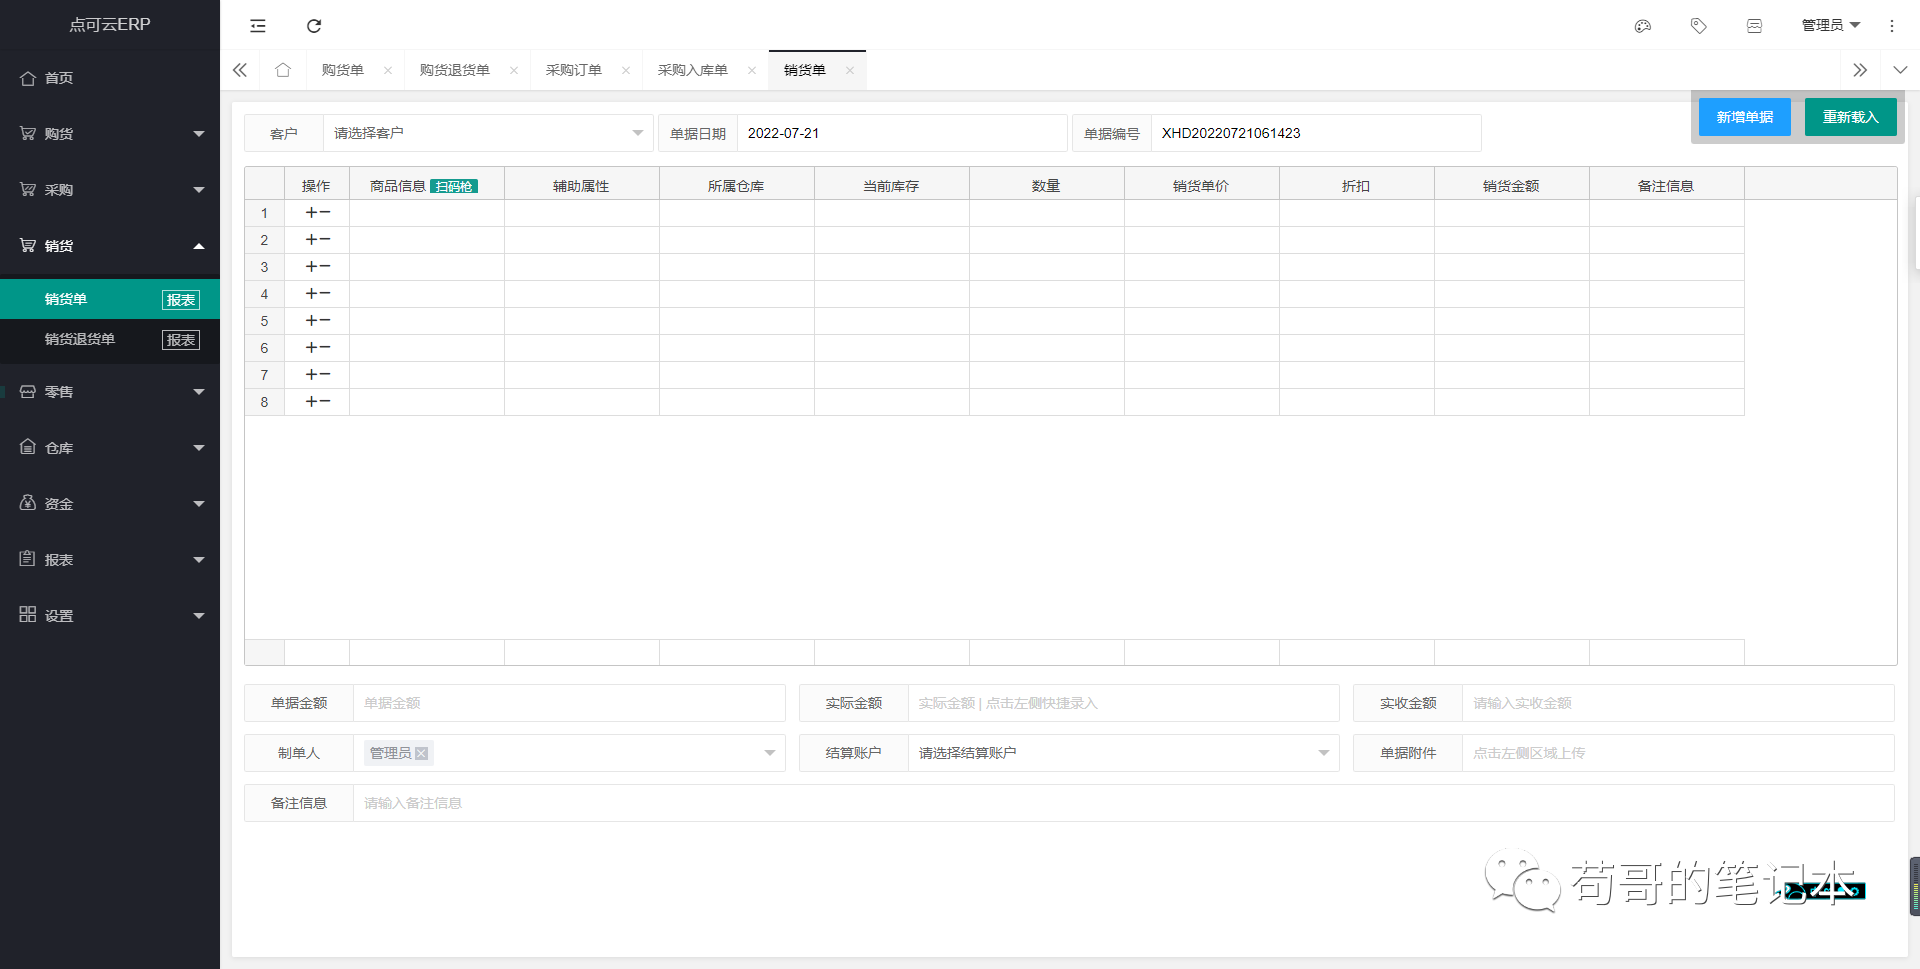Viewport: 1920px width, 969px height.
Task: Expand the 仓库 sidebar menu
Action: 110,448
